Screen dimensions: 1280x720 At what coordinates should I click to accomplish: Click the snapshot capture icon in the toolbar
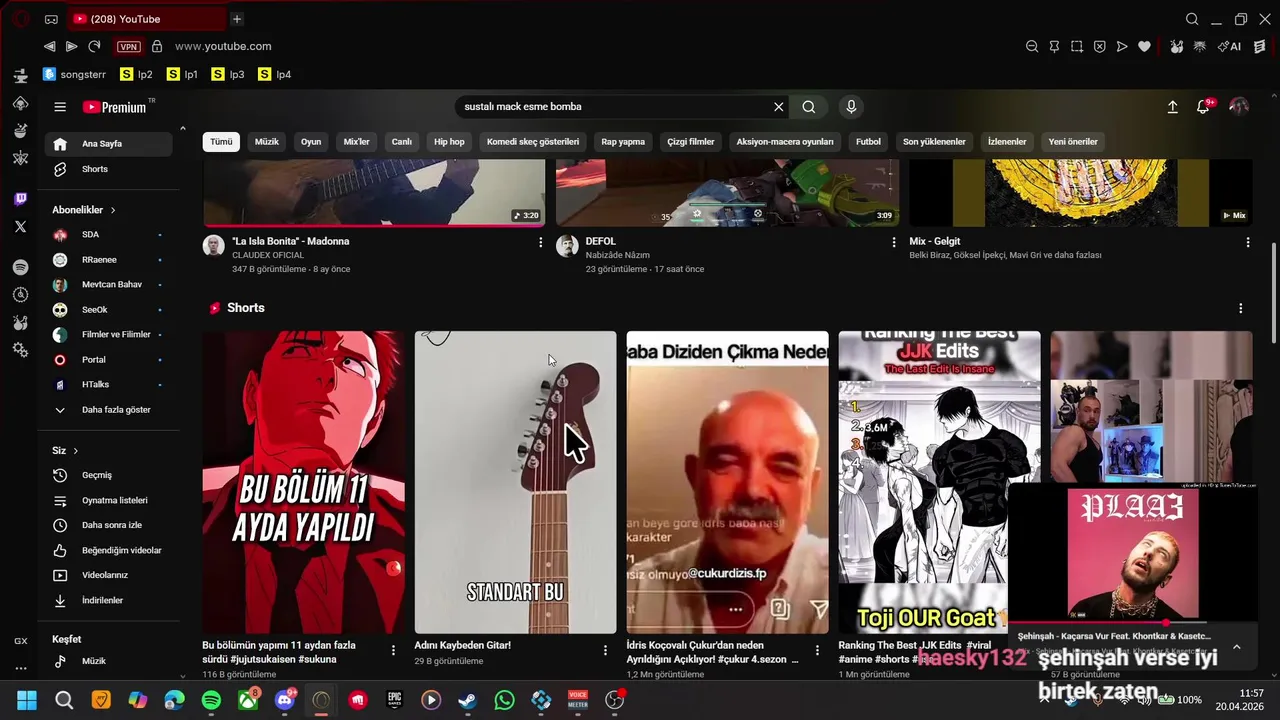[x=1077, y=46]
